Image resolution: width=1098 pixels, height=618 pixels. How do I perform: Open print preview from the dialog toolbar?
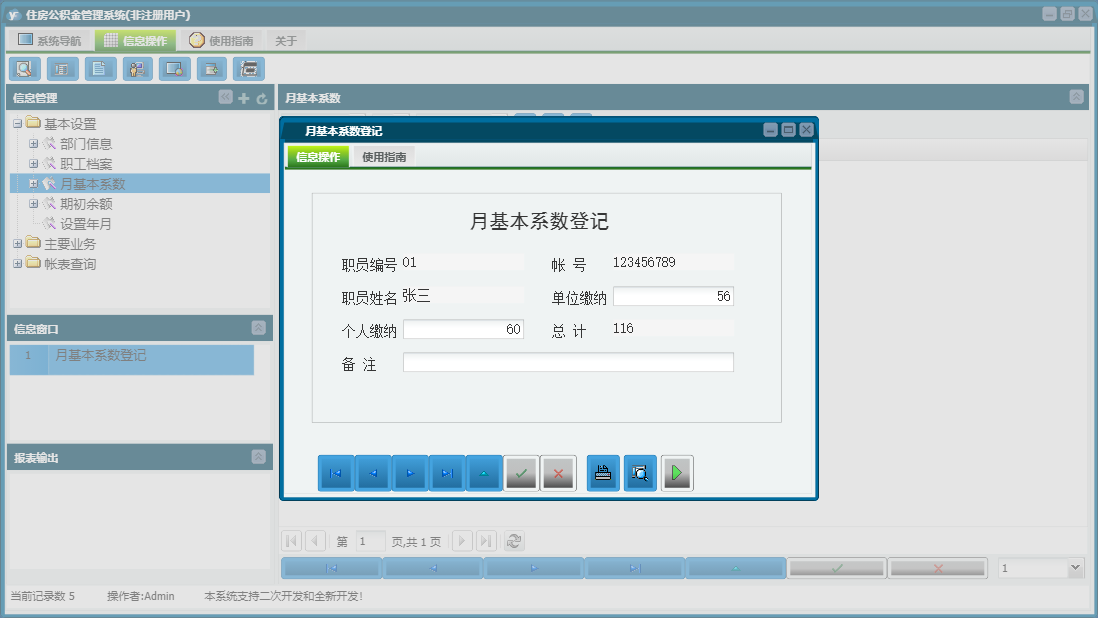[640, 473]
